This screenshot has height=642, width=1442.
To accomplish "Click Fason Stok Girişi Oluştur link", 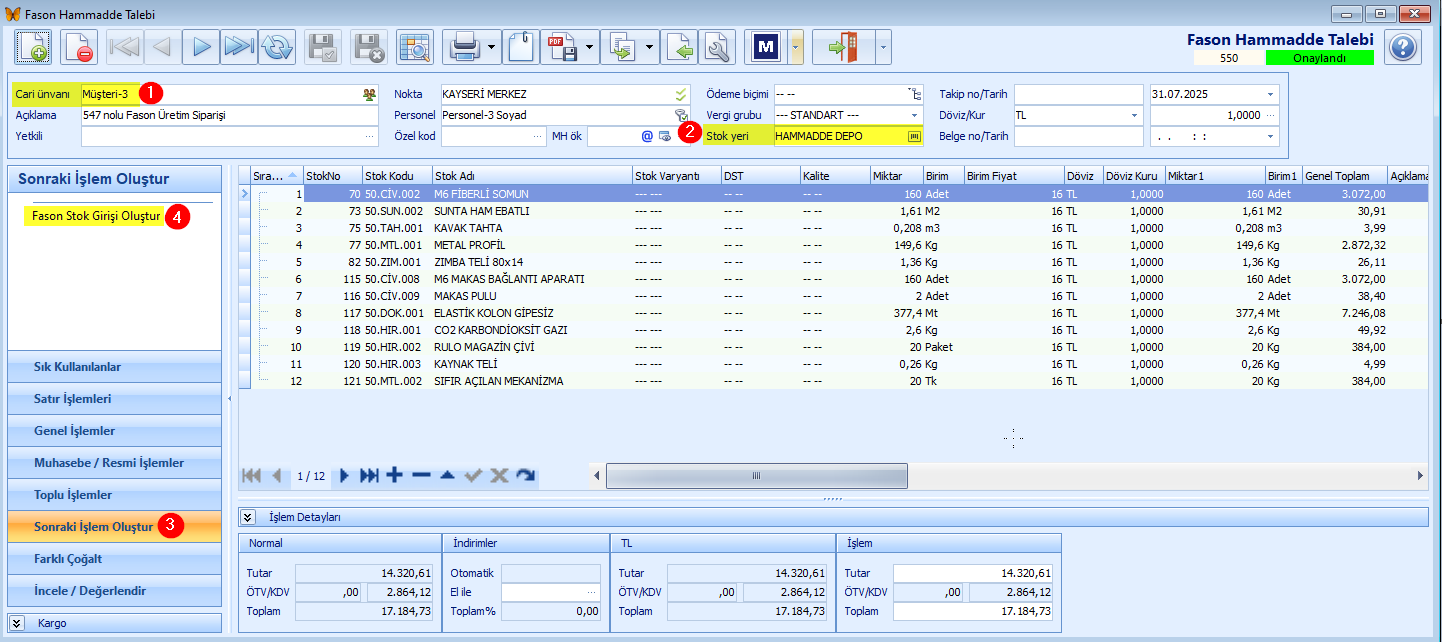I will coord(96,216).
